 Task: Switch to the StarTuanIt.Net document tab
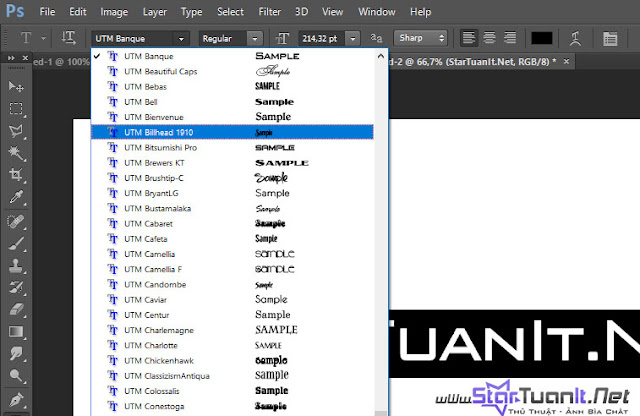473,62
